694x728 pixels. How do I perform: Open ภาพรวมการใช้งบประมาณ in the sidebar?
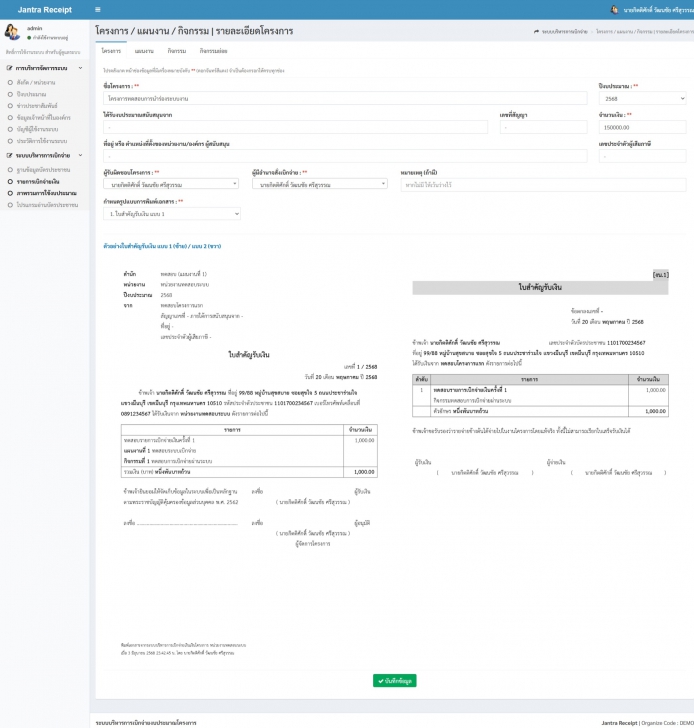pos(46,193)
